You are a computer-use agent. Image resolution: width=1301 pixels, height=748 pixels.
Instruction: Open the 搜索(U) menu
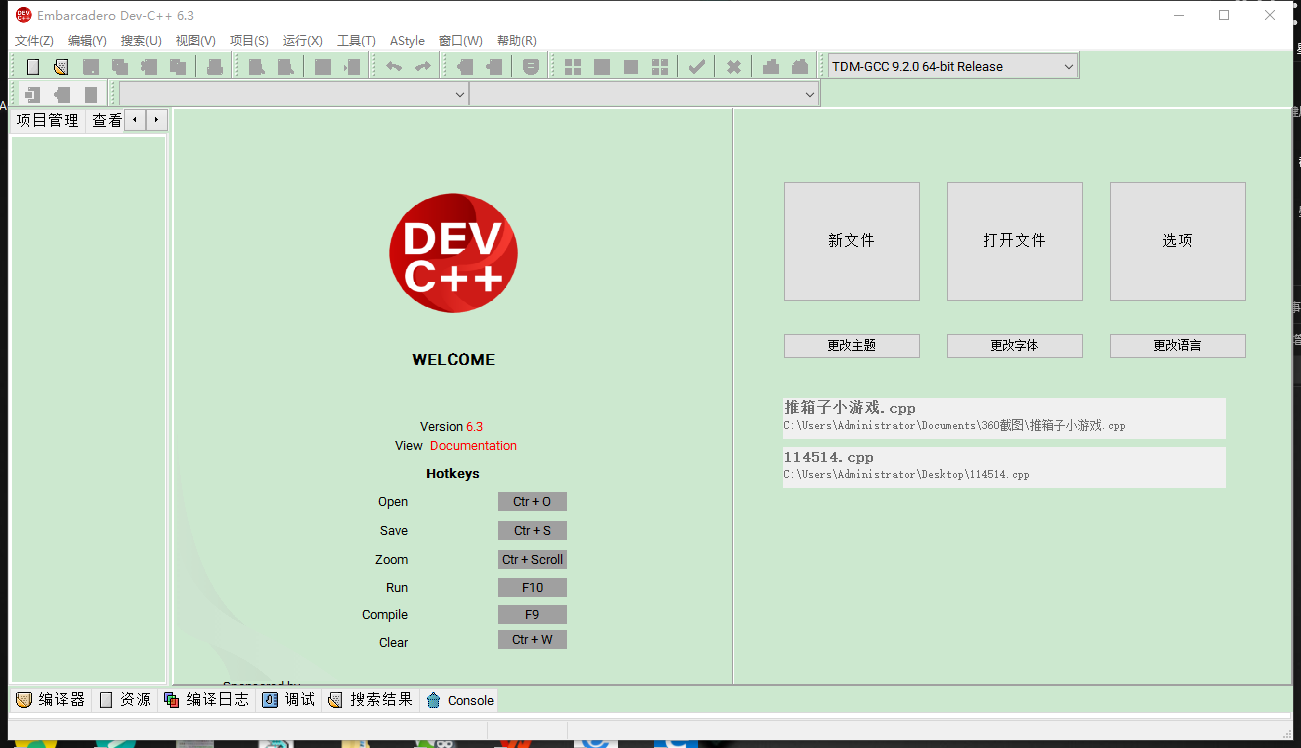(x=141, y=41)
